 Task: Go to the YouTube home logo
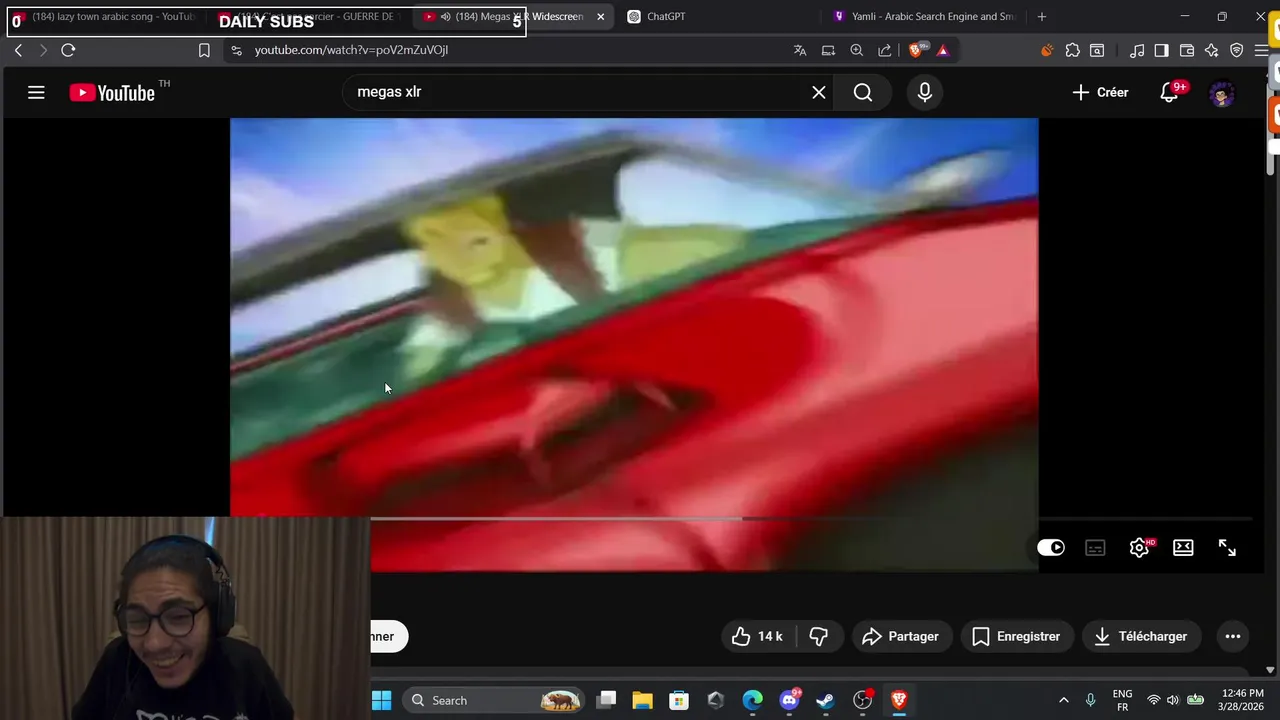[x=112, y=93]
